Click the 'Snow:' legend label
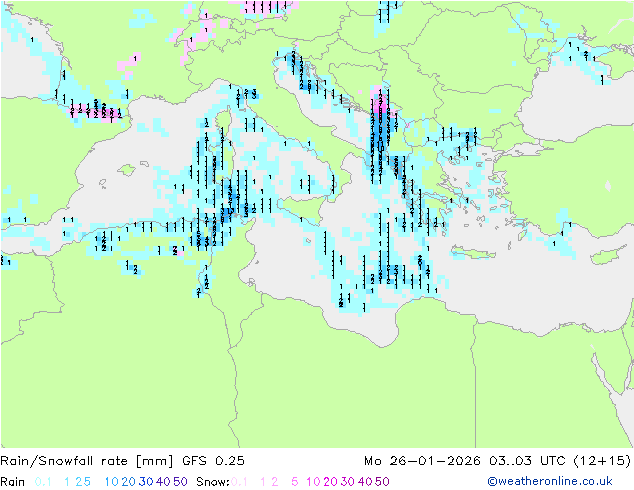 (213, 482)
